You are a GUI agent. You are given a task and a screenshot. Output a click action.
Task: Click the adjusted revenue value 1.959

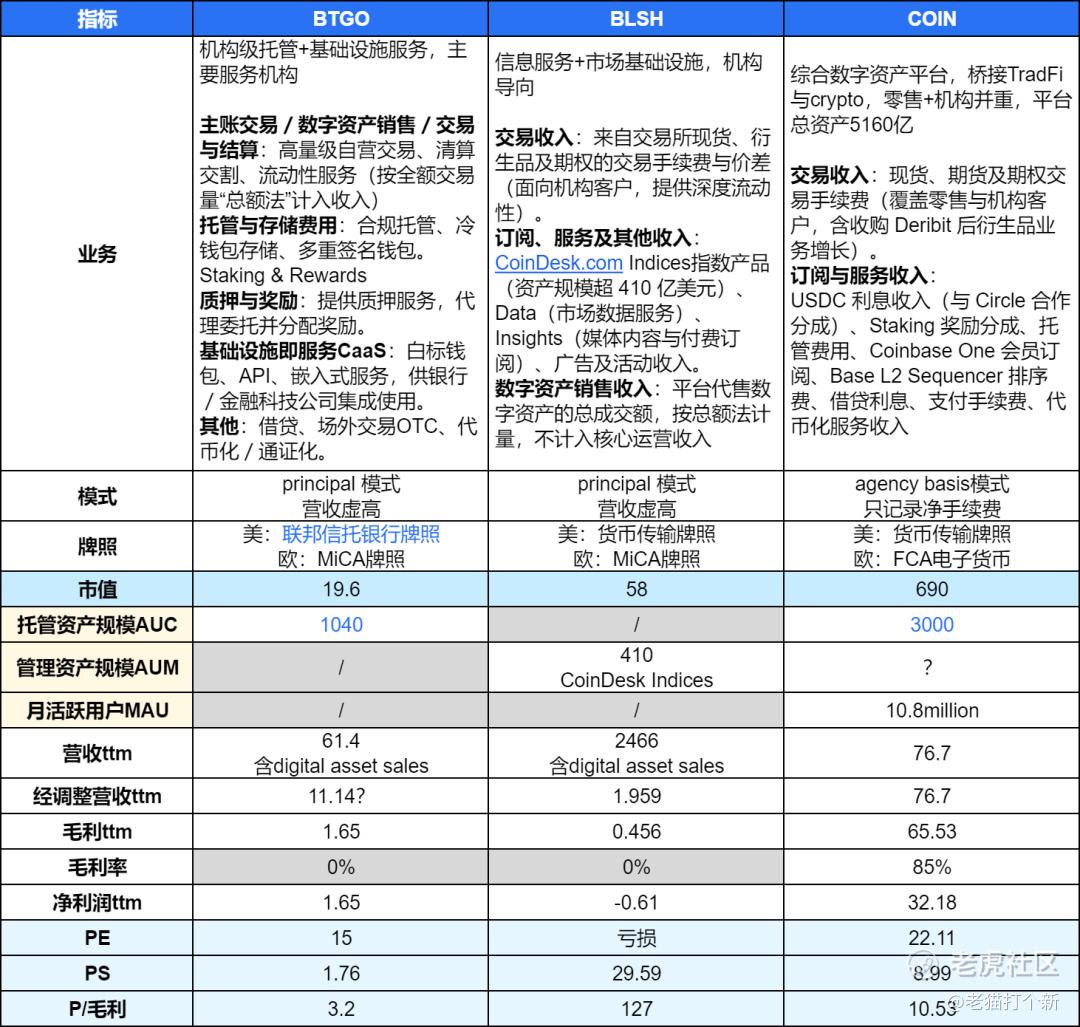pyautogui.click(x=636, y=796)
